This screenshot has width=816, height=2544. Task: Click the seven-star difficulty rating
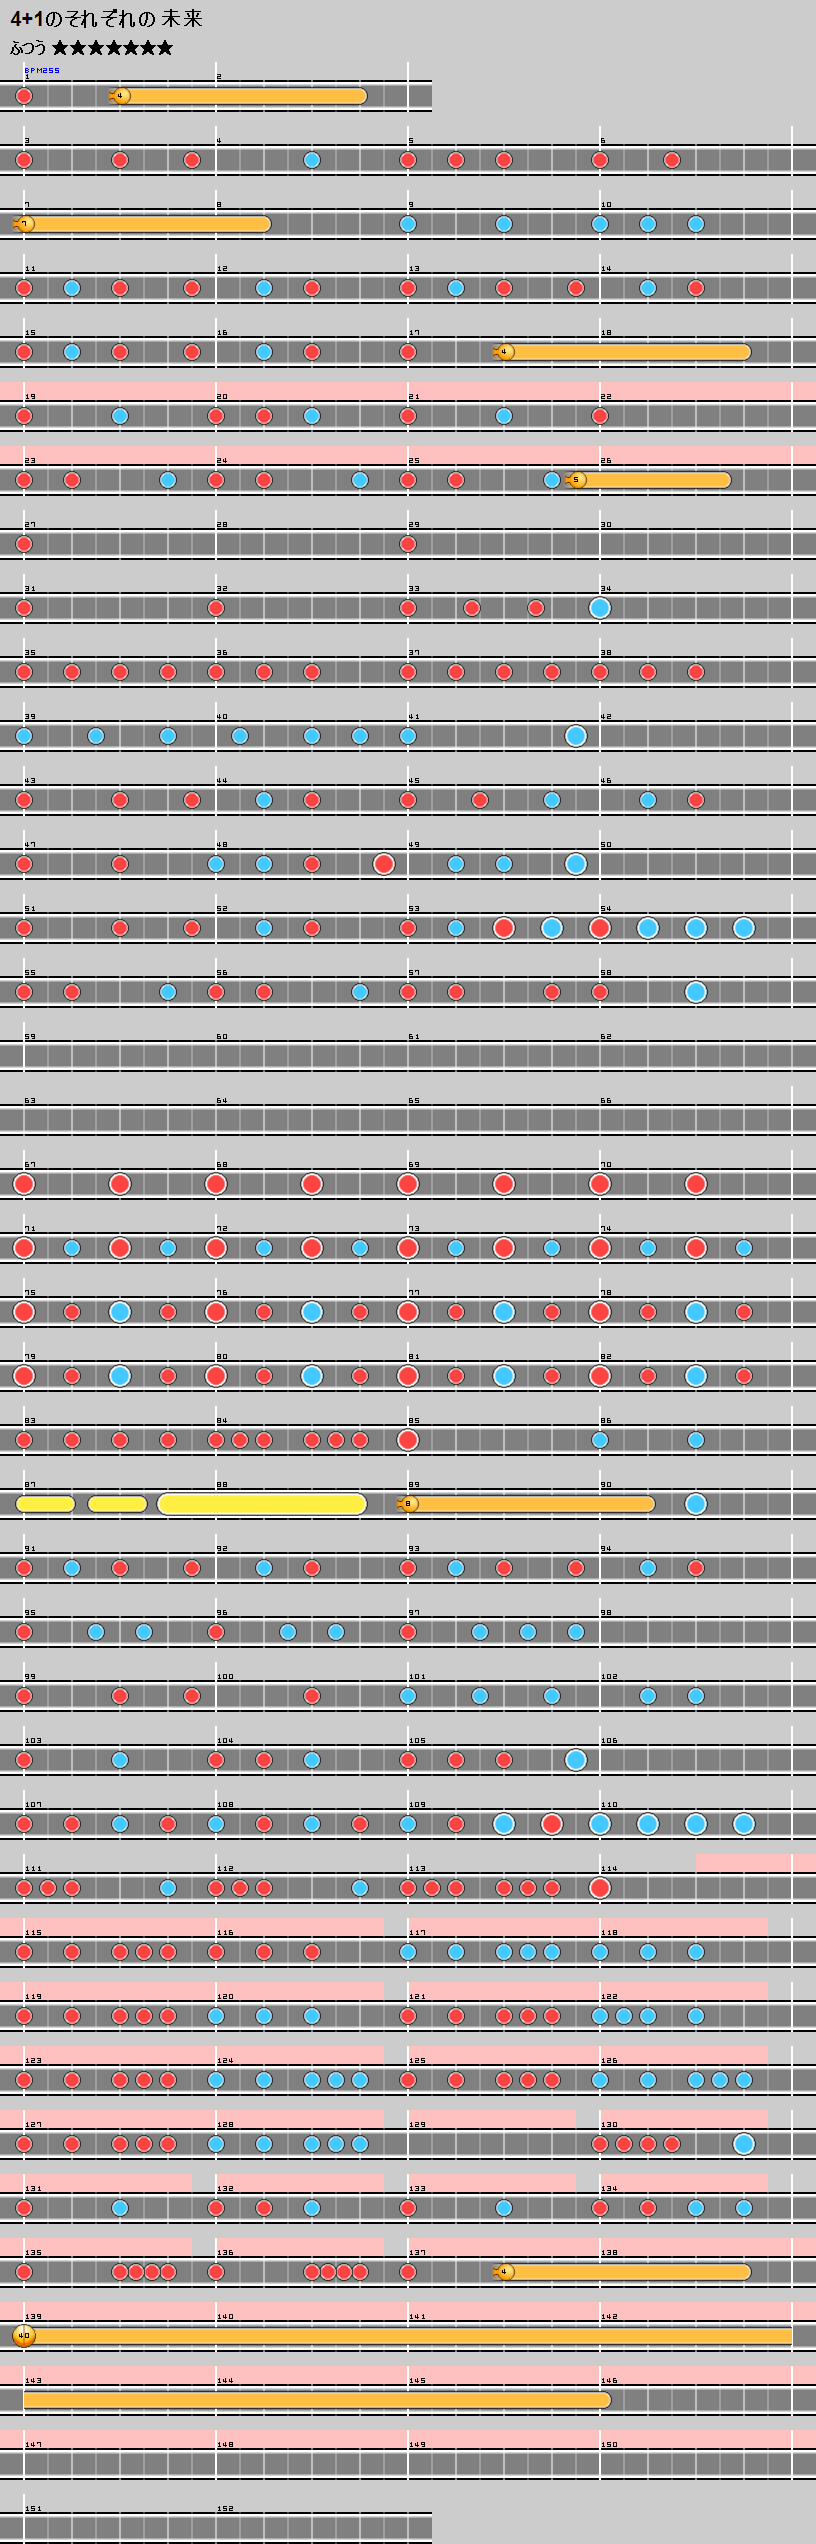(x=112, y=48)
